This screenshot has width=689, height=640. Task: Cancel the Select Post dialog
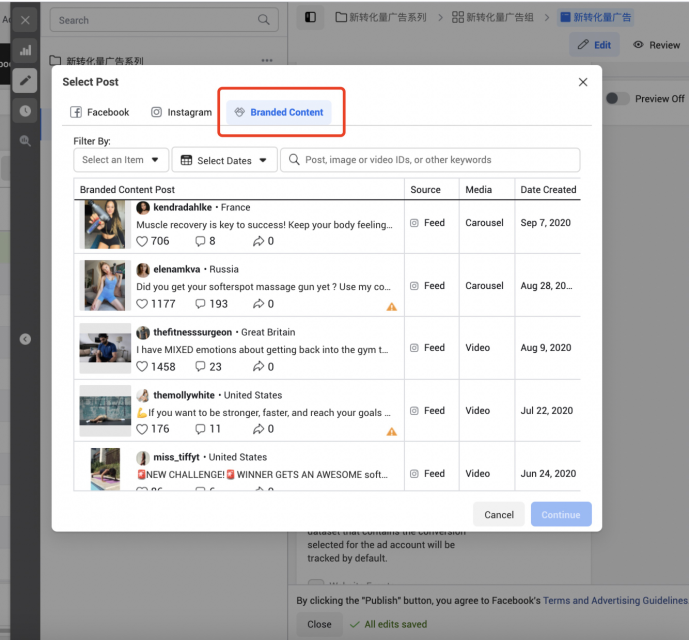click(499, 514)
